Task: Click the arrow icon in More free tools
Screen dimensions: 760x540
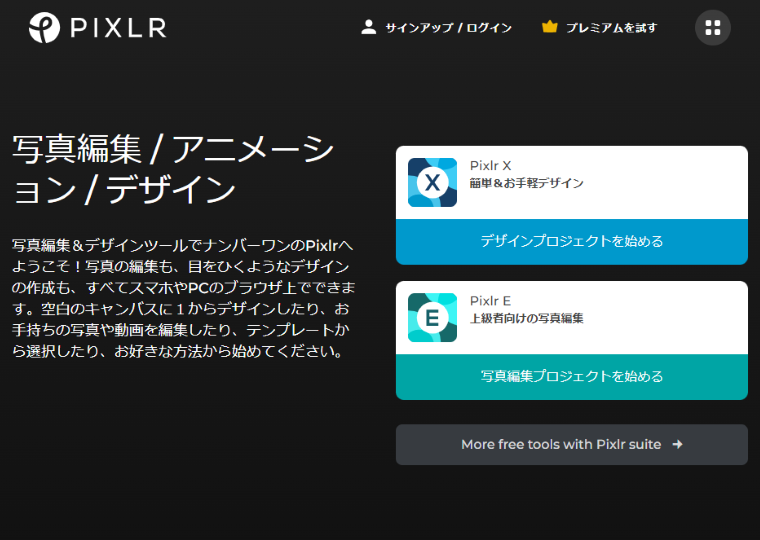Action: (x=678, y=444)
